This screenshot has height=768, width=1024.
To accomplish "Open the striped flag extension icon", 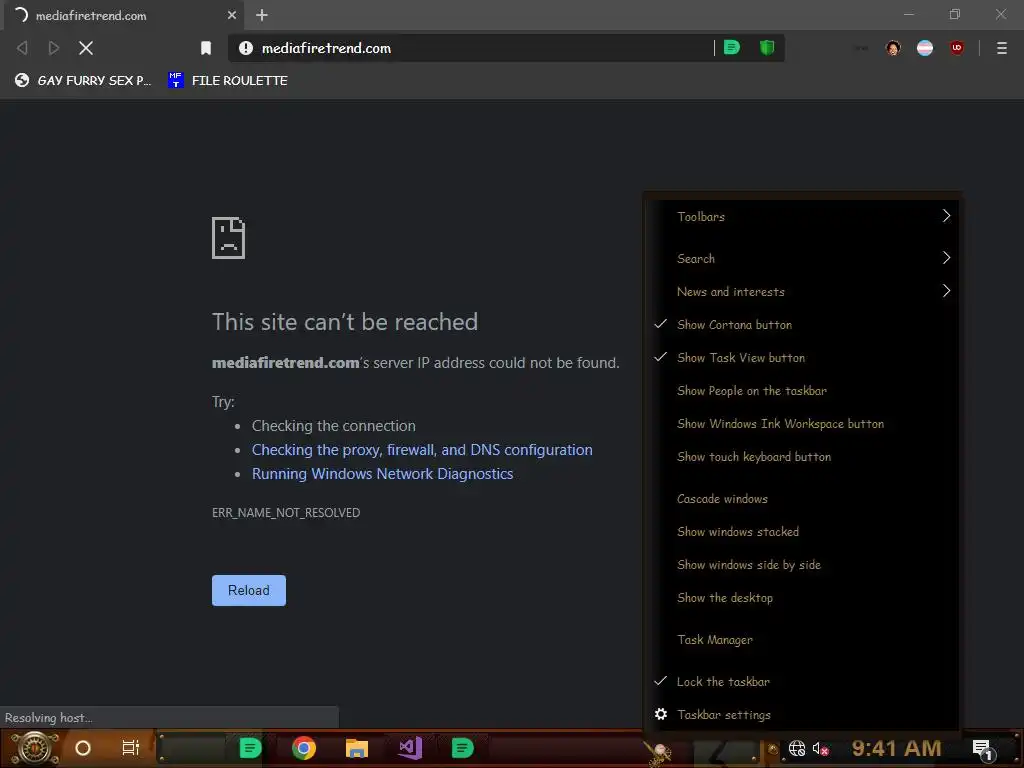I will (x=925, y=48).
